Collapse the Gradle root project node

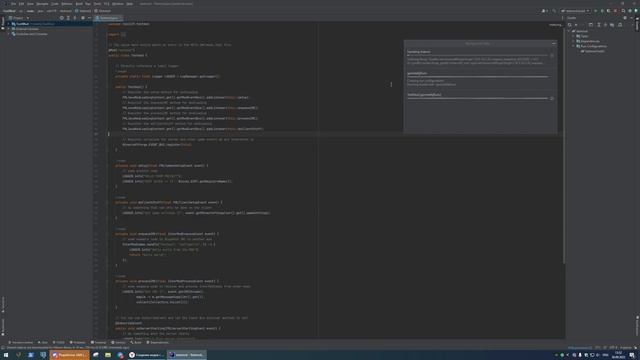(569, 31)
